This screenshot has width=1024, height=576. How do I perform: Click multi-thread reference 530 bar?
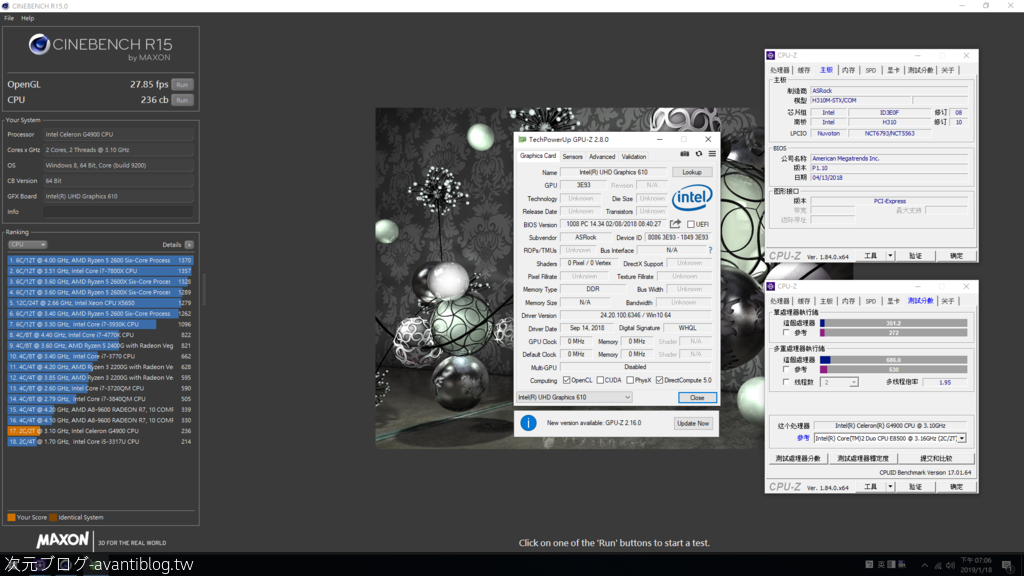[x=893, y=370]
